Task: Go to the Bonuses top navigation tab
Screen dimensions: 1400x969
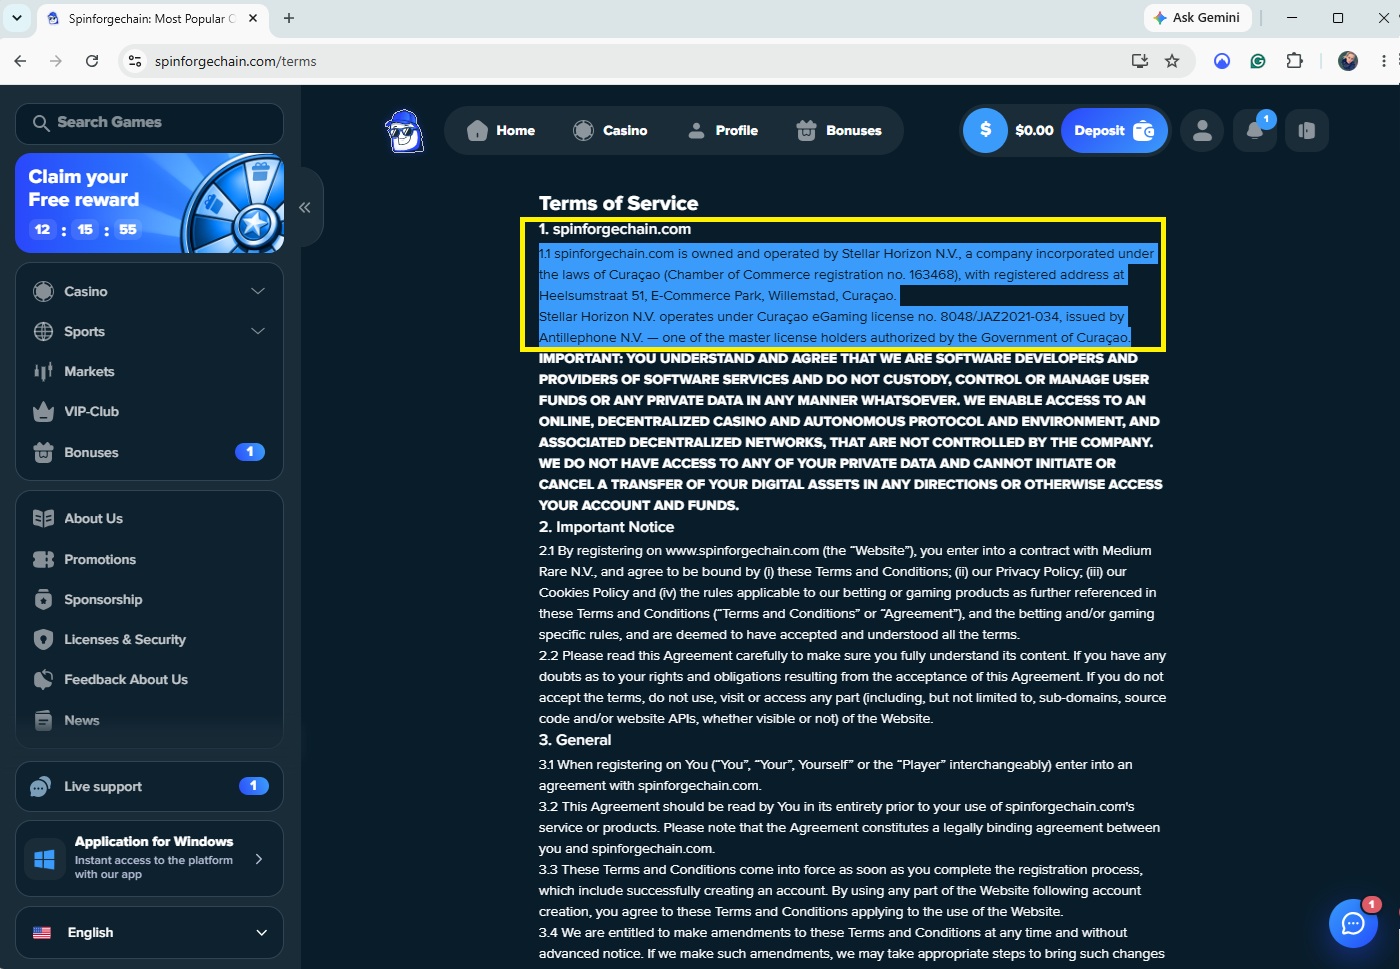Action: click(839, 131)
